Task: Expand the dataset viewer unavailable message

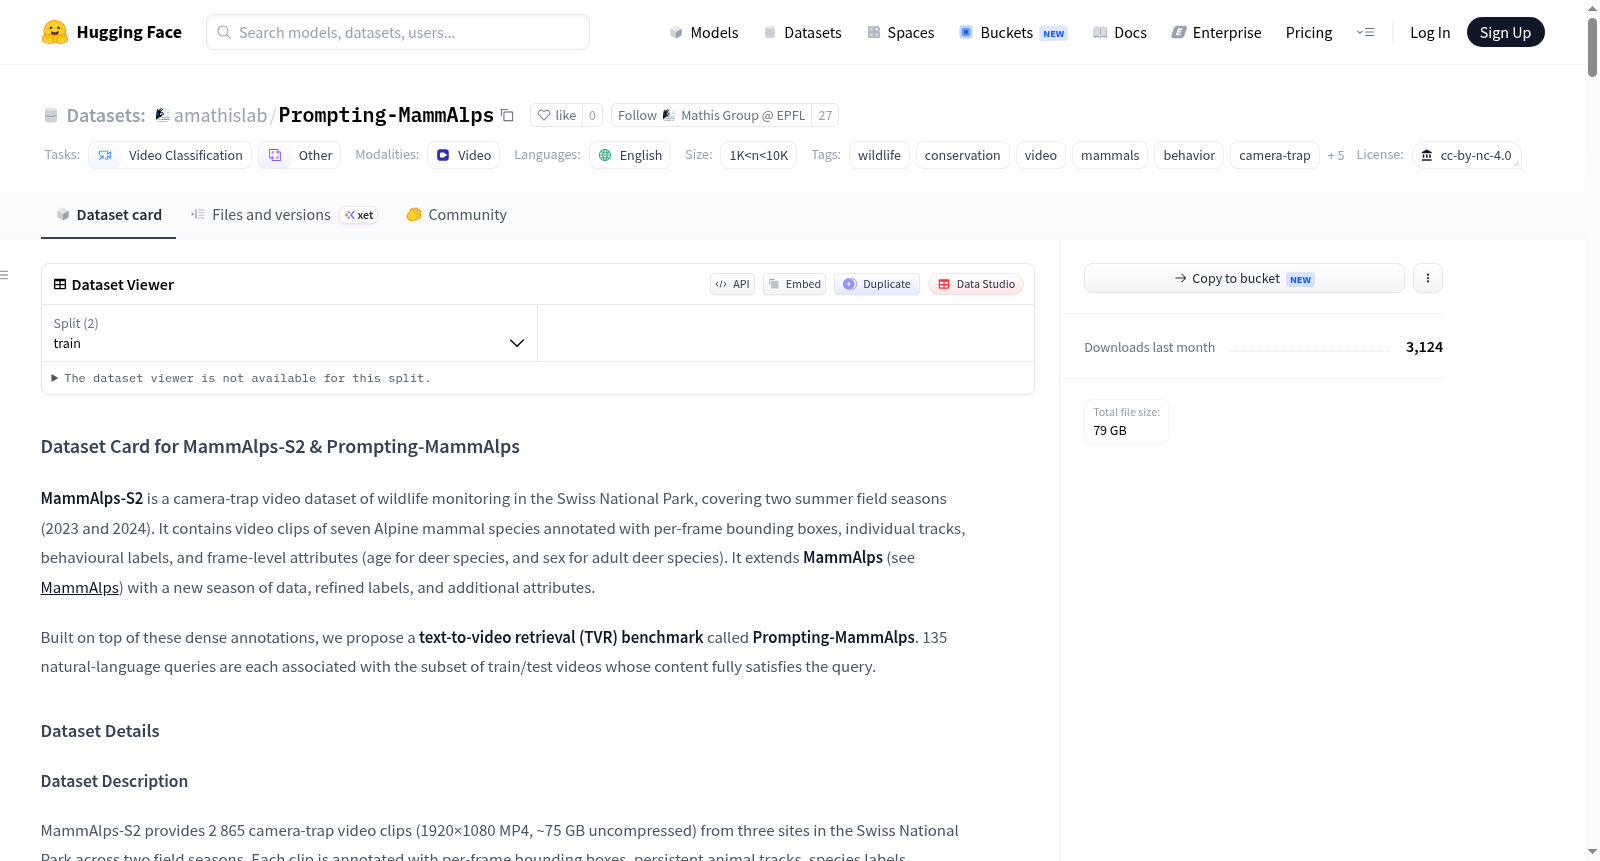Action: (241, 378)
